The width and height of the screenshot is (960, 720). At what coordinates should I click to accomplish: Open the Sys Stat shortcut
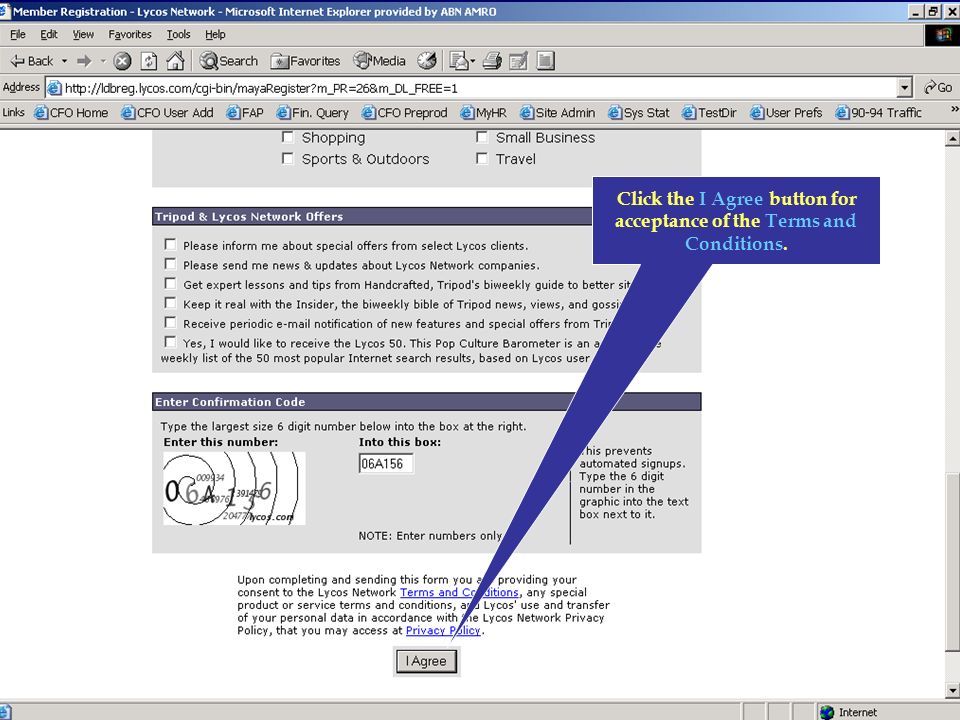pos(639,113)
